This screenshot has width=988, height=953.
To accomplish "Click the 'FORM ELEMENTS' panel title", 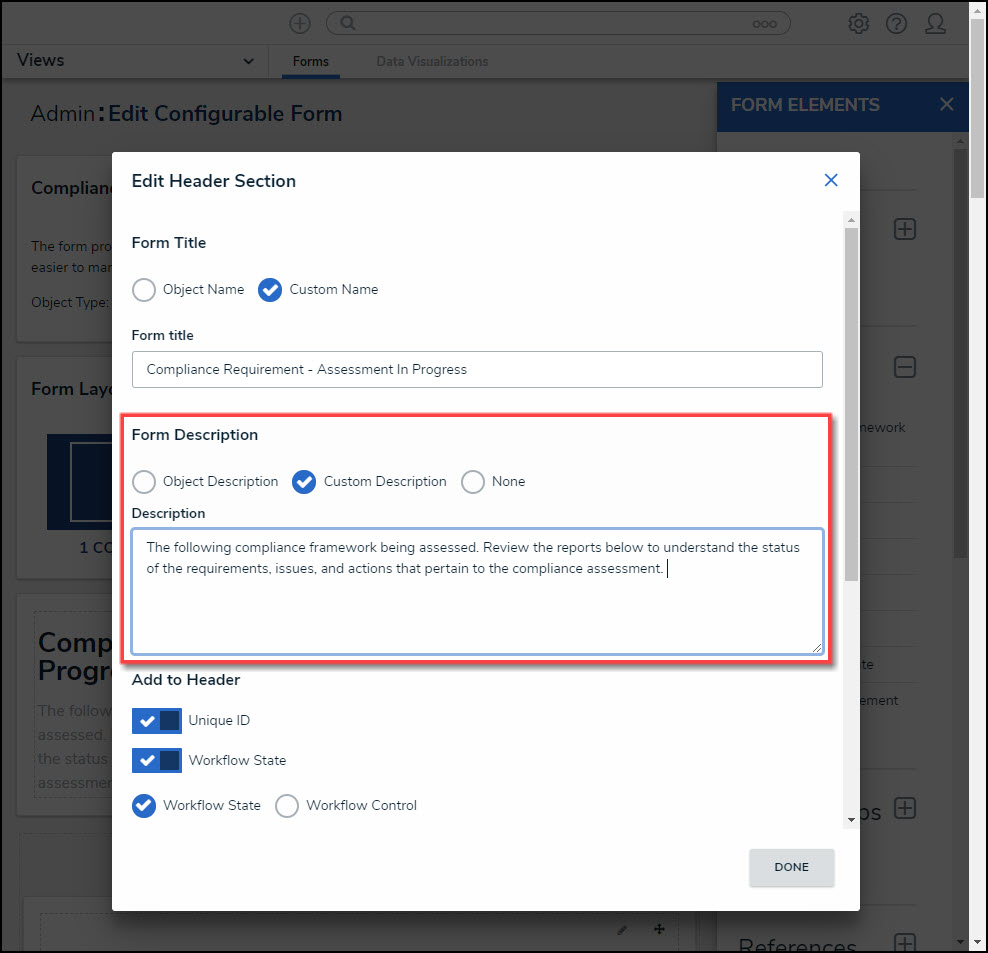I will click(x=805, y=105).
